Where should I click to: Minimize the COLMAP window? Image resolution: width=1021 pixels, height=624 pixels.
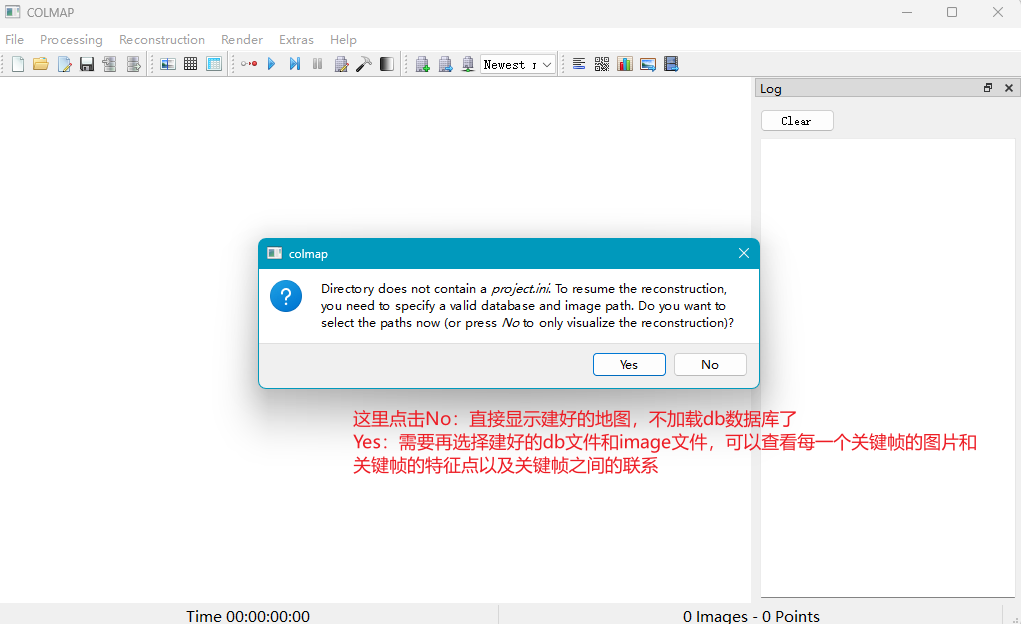pos(906,12)
